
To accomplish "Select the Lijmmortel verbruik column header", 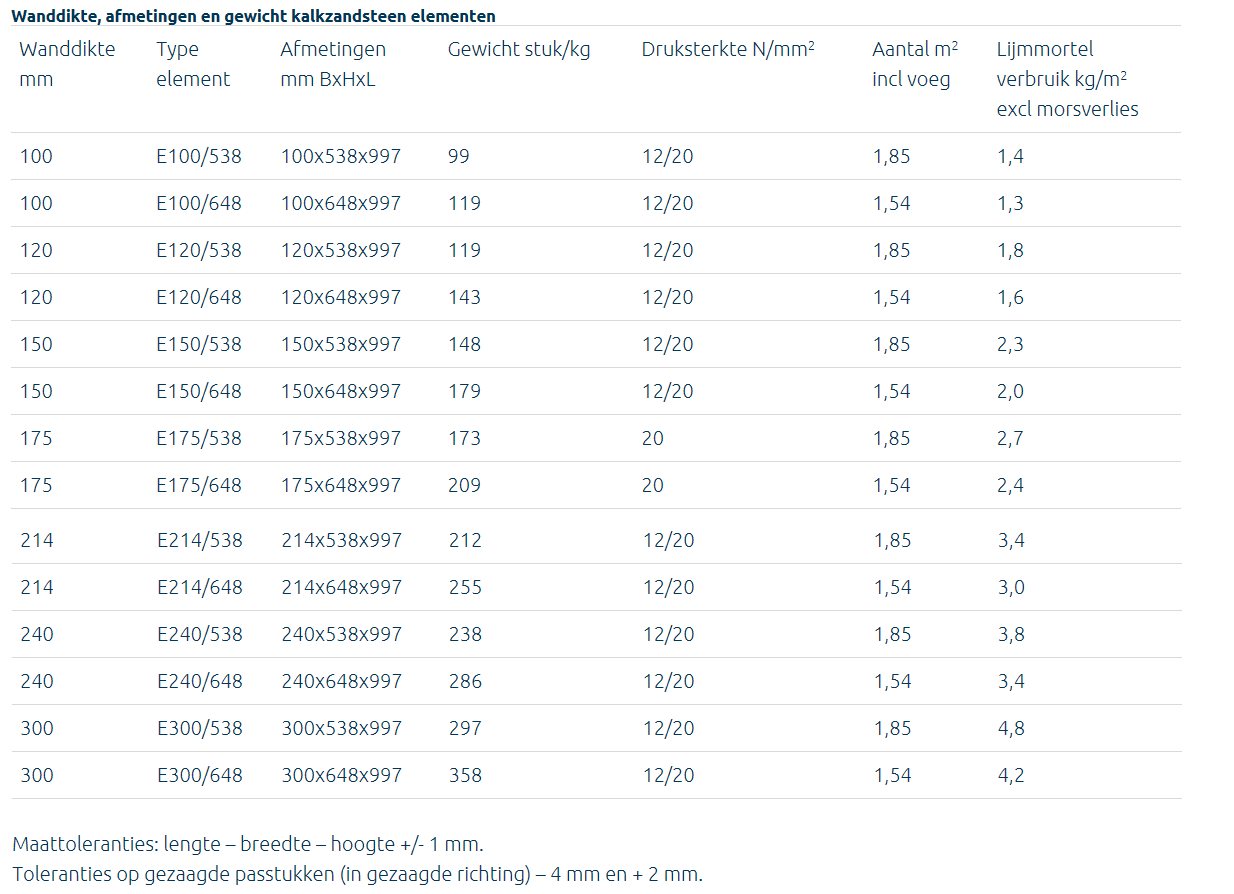I will [x=1067, y=79].
